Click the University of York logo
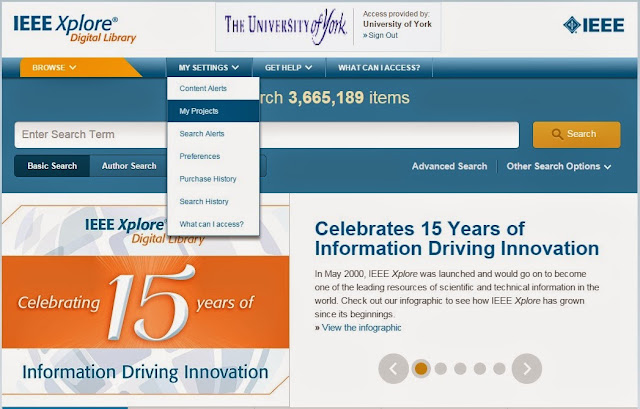 tap(285, 26)
